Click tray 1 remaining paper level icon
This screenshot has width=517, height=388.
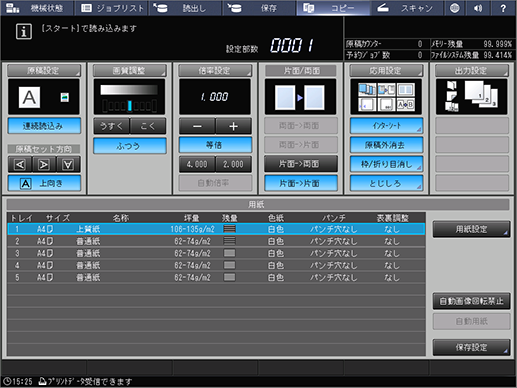[230, 229]
